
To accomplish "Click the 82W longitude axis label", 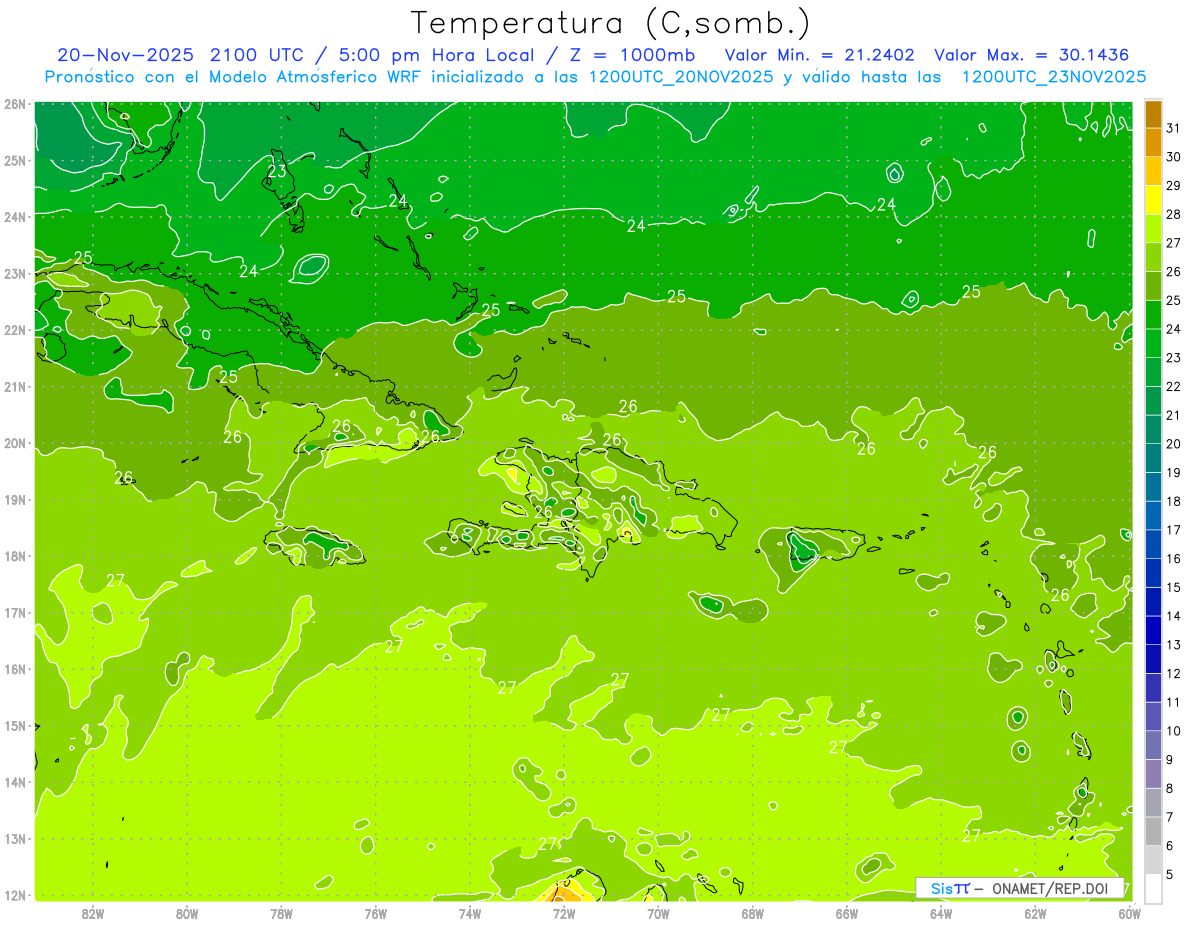I will 92,913.
